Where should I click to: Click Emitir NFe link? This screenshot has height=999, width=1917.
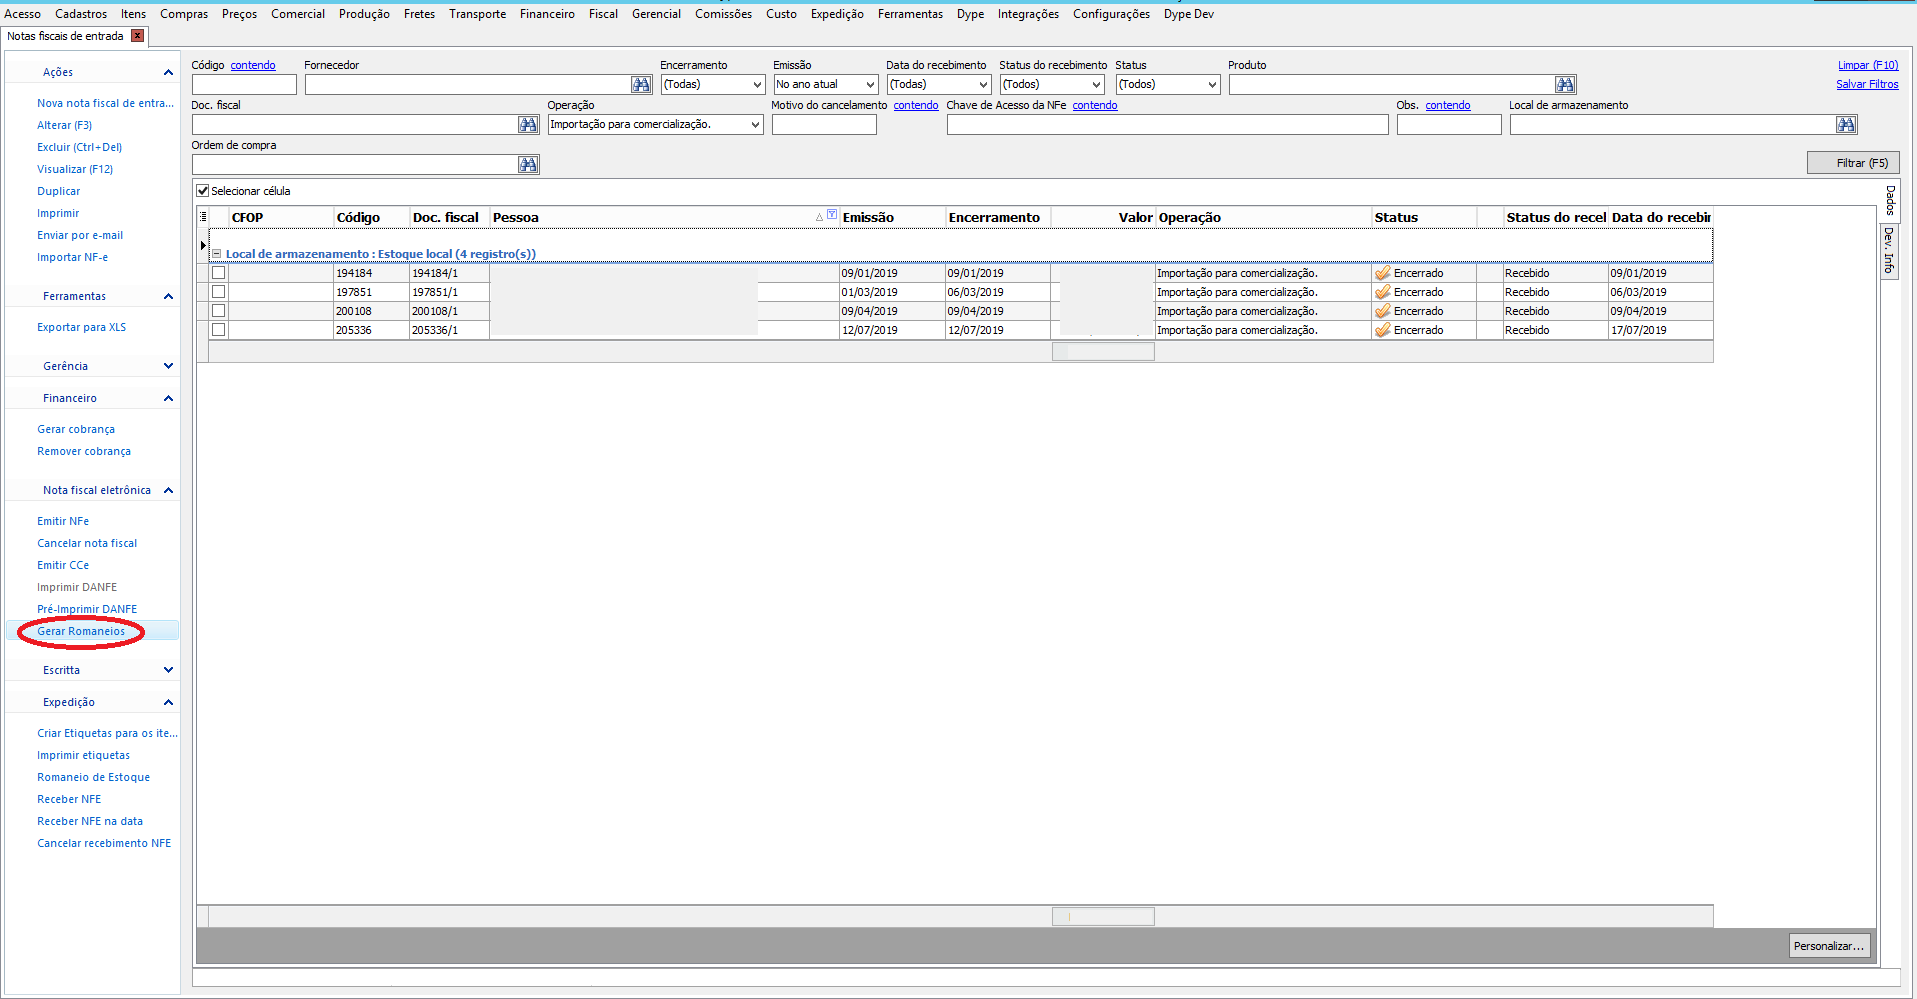click(63, 521)
